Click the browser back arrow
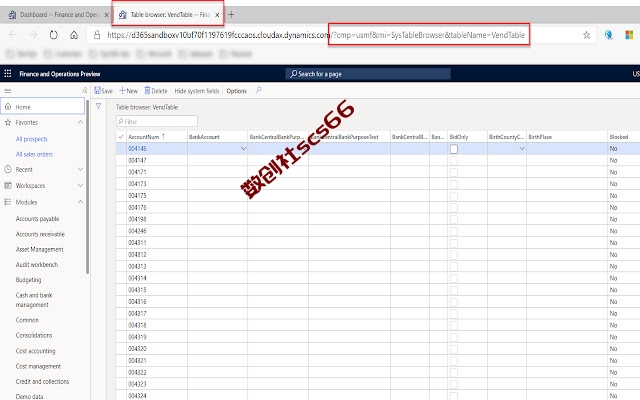 pos(13,35)
